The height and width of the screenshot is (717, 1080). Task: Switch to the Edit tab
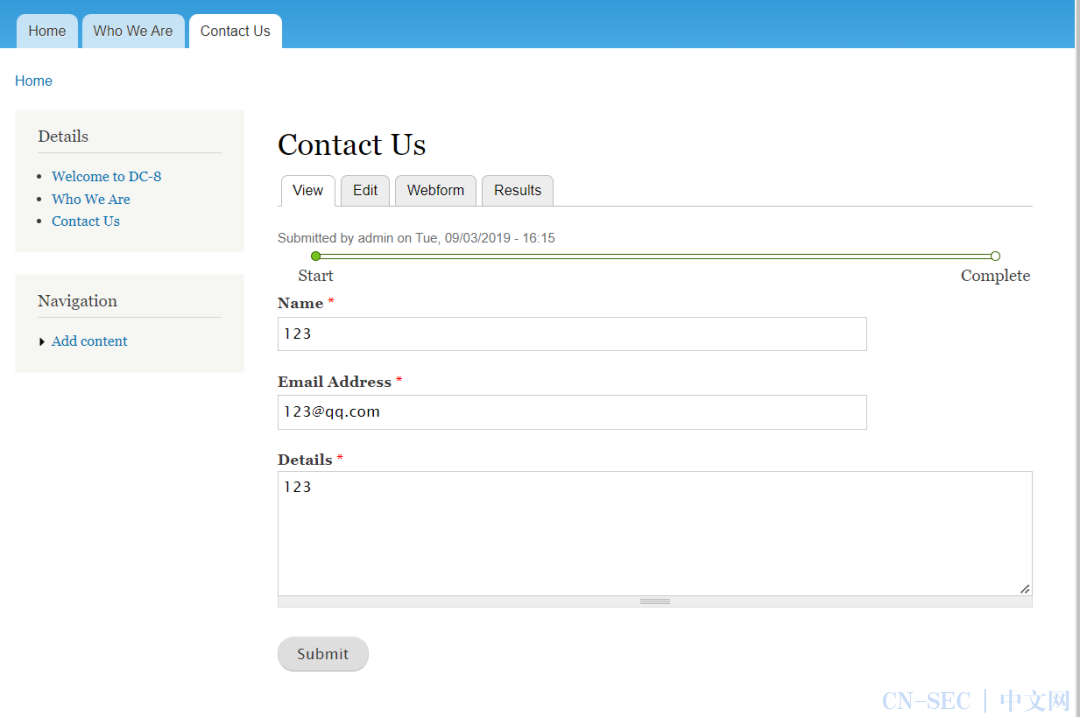pos(365,191)
